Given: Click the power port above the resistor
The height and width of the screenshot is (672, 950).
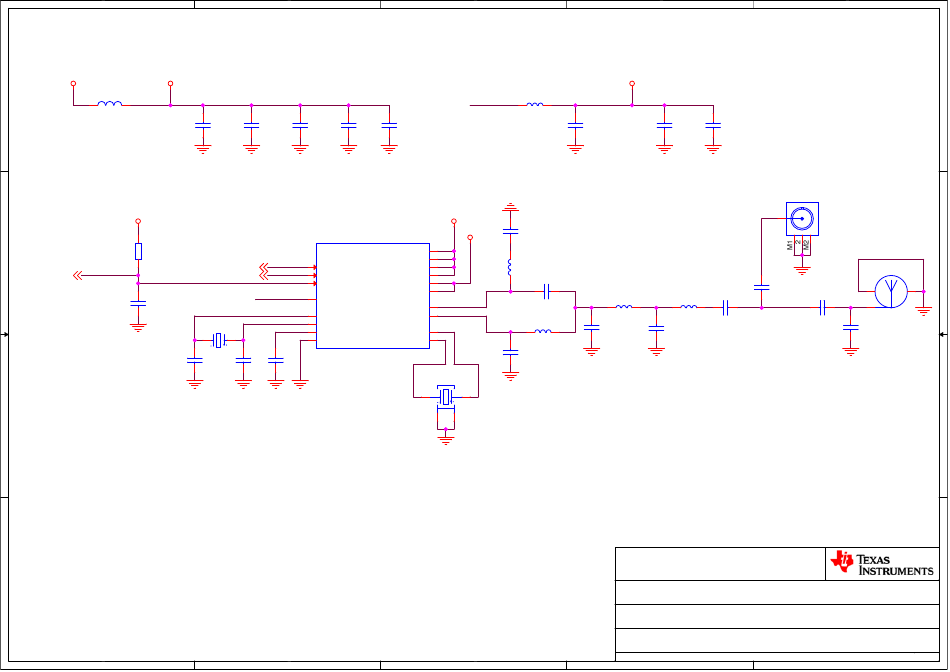Looking at the screenshot, I should pyautogui.click(x=138, y=221).
